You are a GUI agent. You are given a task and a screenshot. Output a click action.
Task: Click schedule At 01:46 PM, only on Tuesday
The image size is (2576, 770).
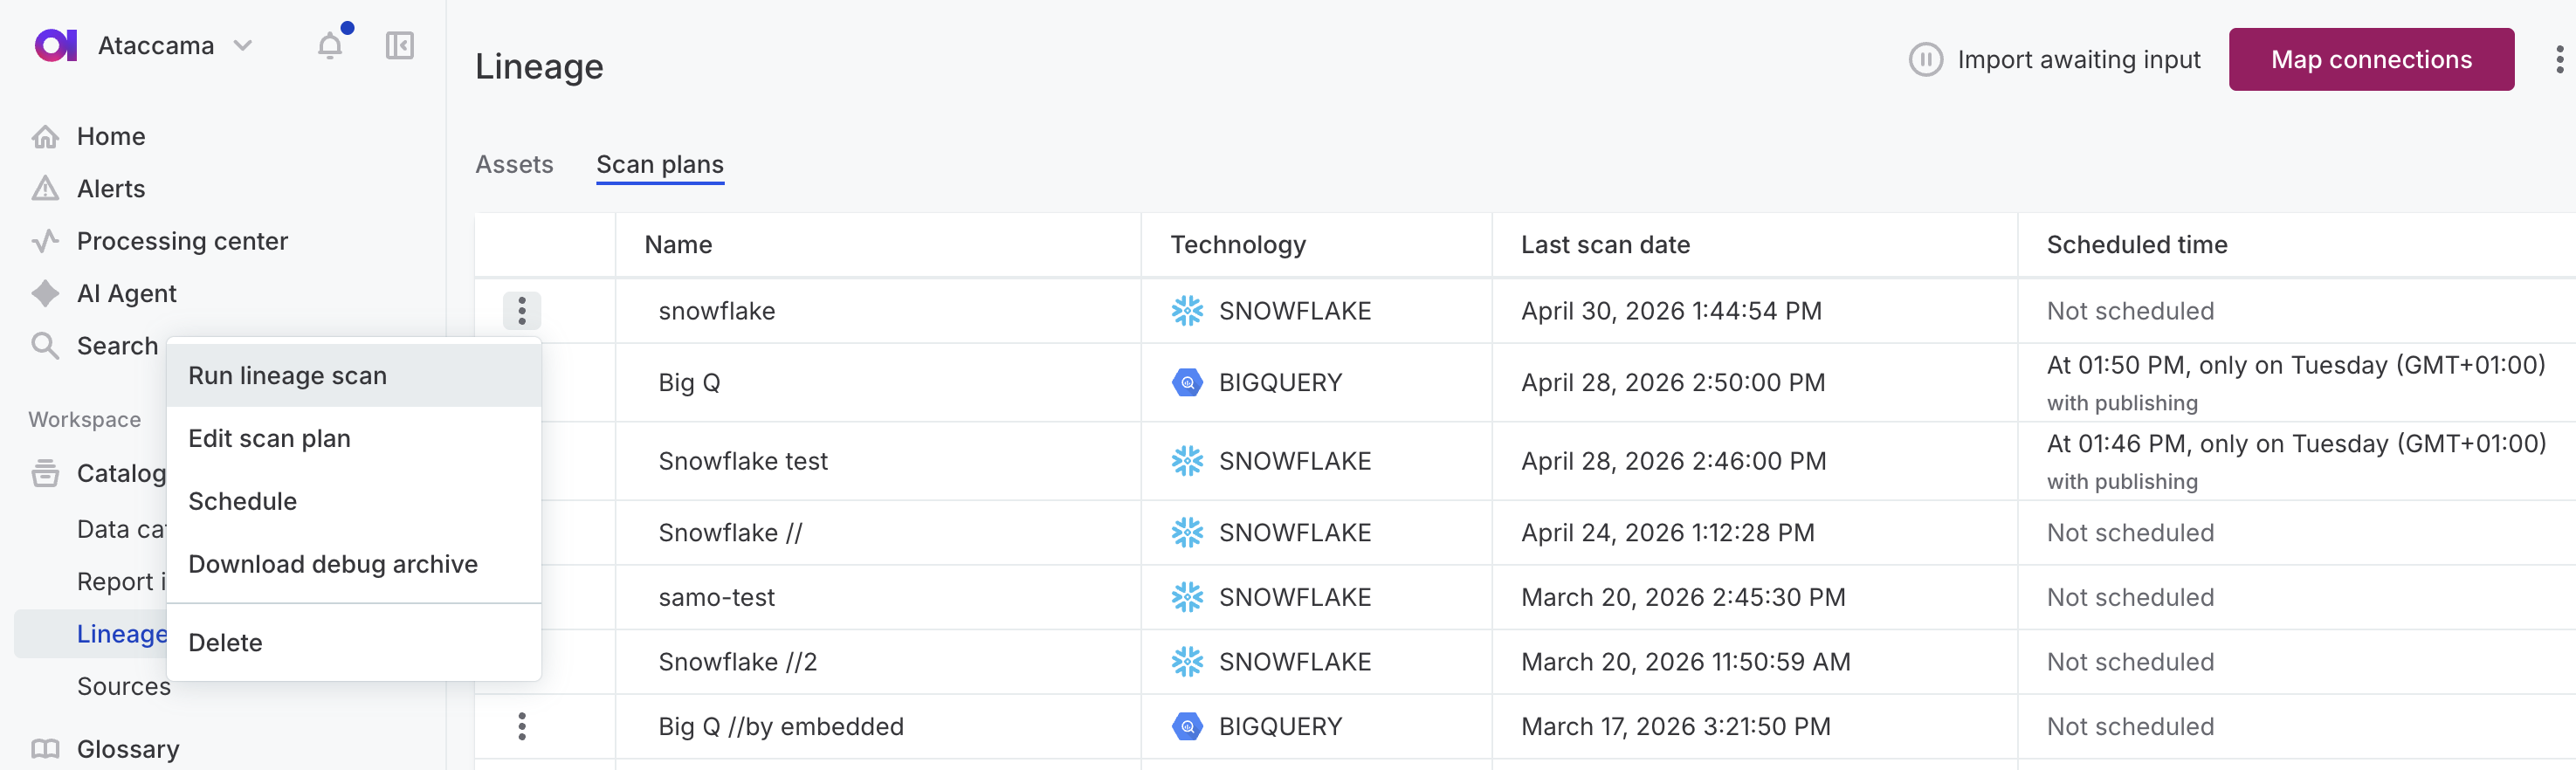click(x=2296, y=443)
